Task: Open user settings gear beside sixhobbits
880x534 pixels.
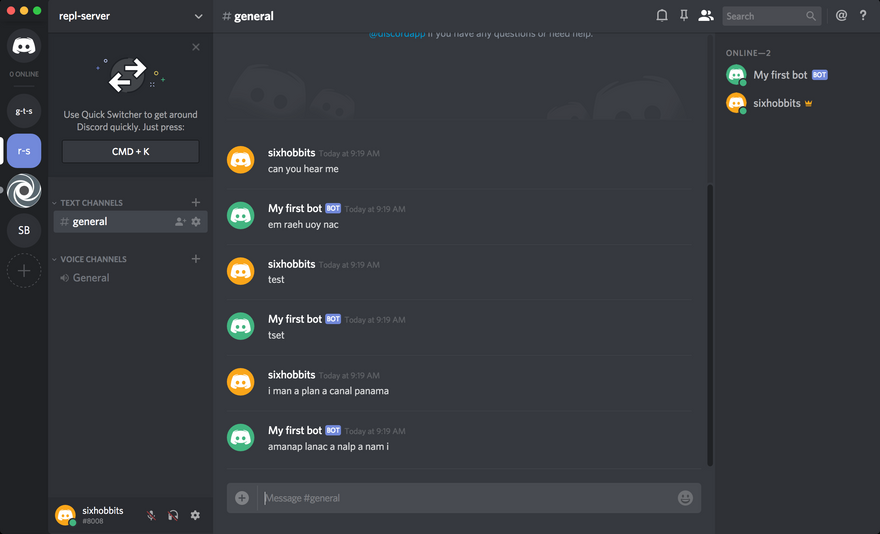Action: click(x=195, y=515)
